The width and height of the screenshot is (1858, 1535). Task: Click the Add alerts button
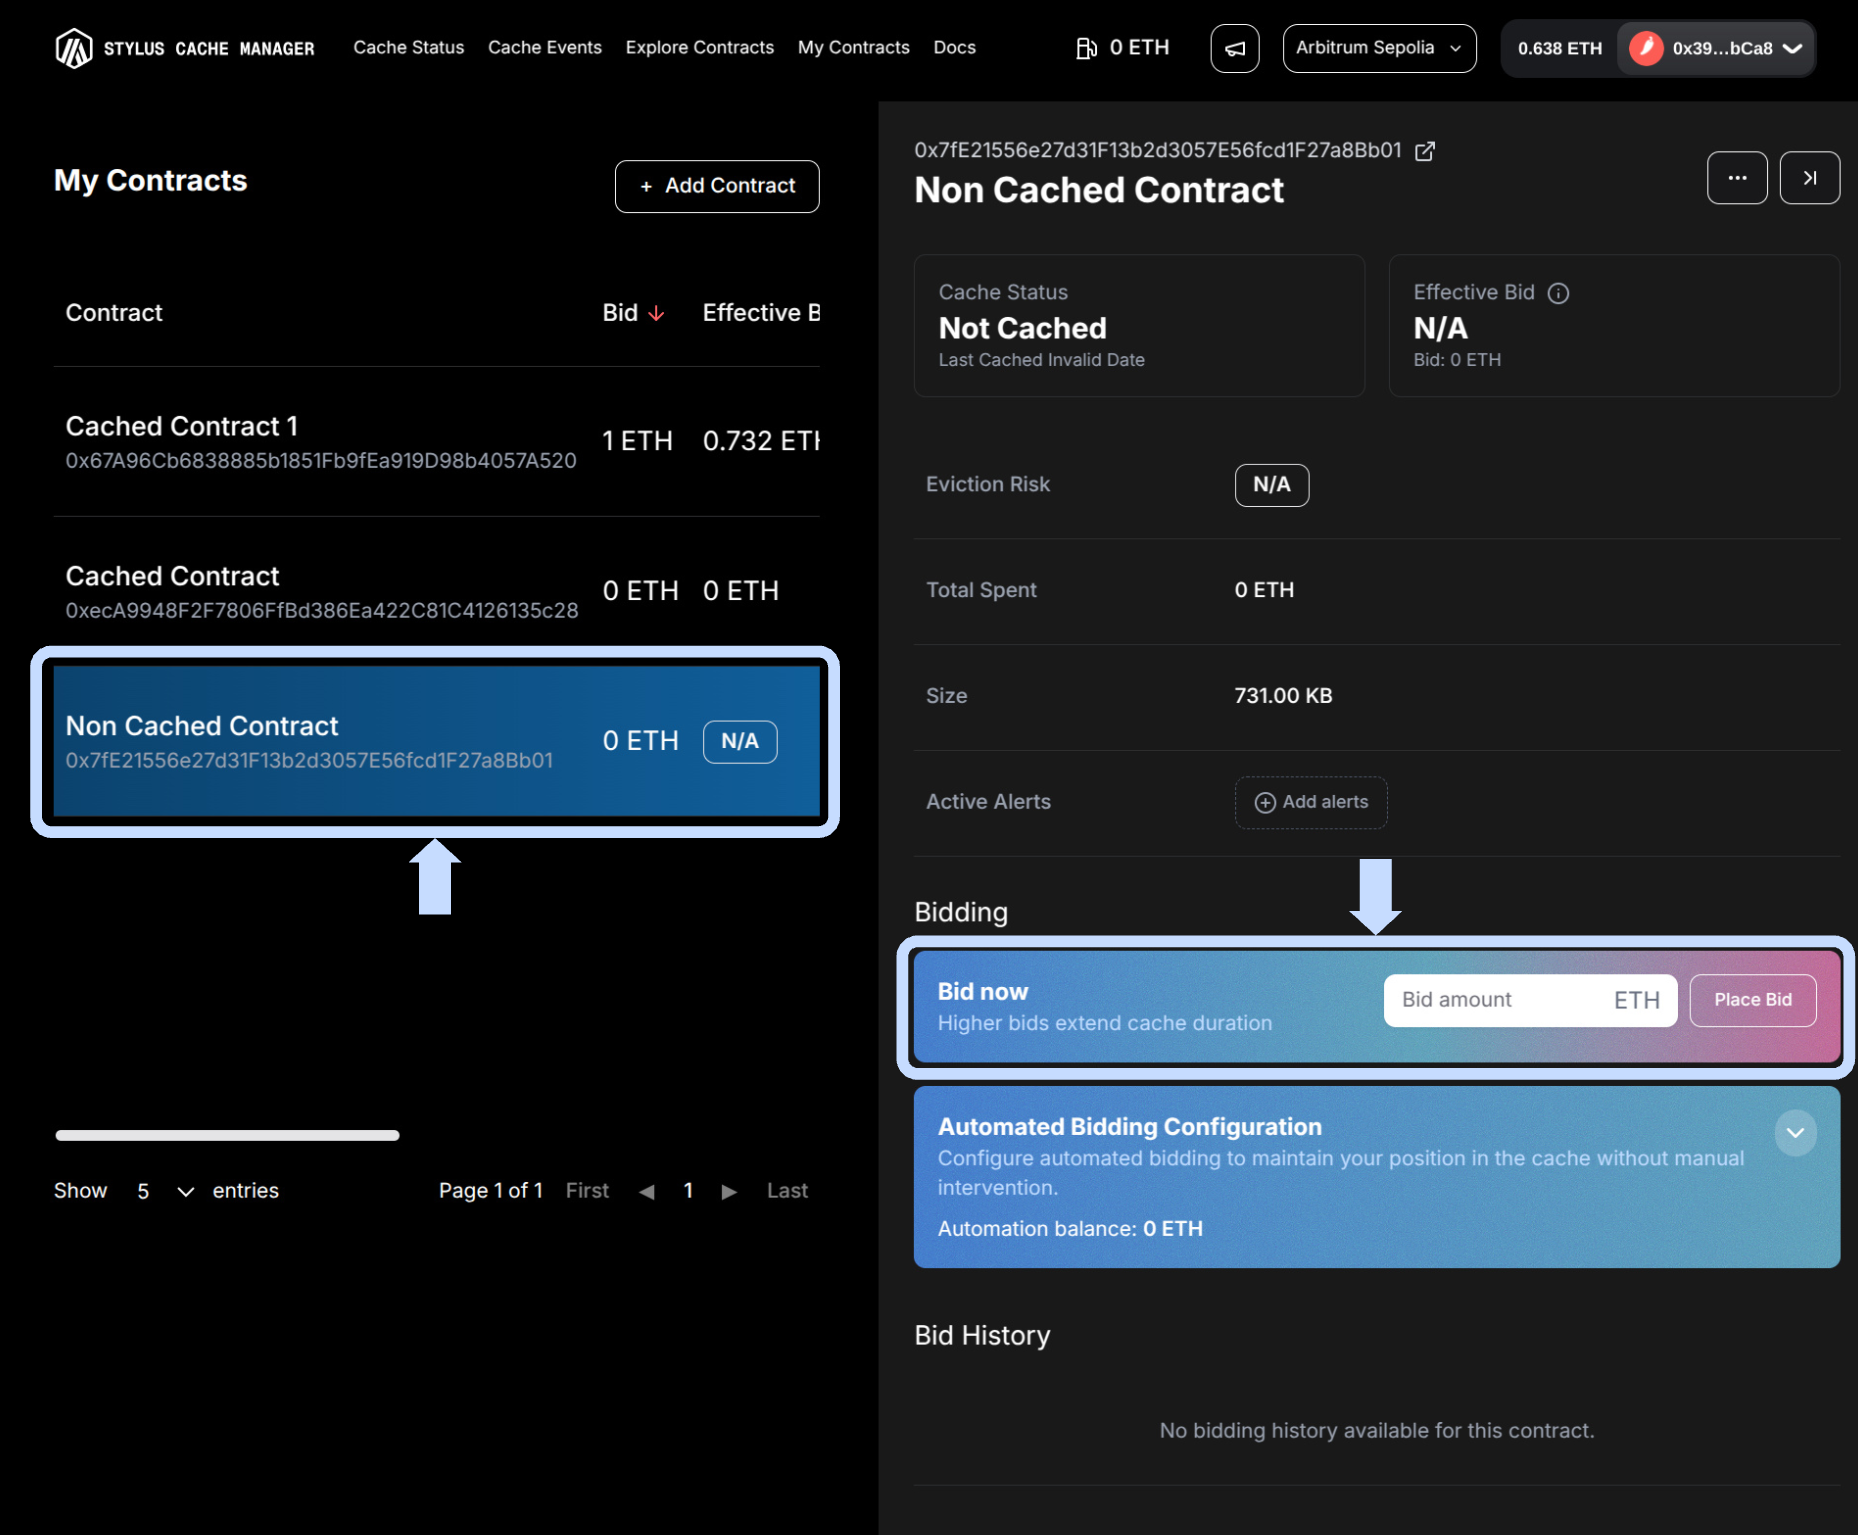click(x=1311, y=802)
